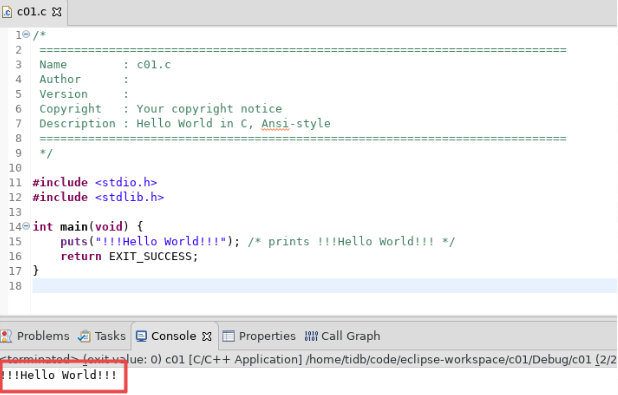
Task: Click the Tasks view icon
Action: (84, 336)
